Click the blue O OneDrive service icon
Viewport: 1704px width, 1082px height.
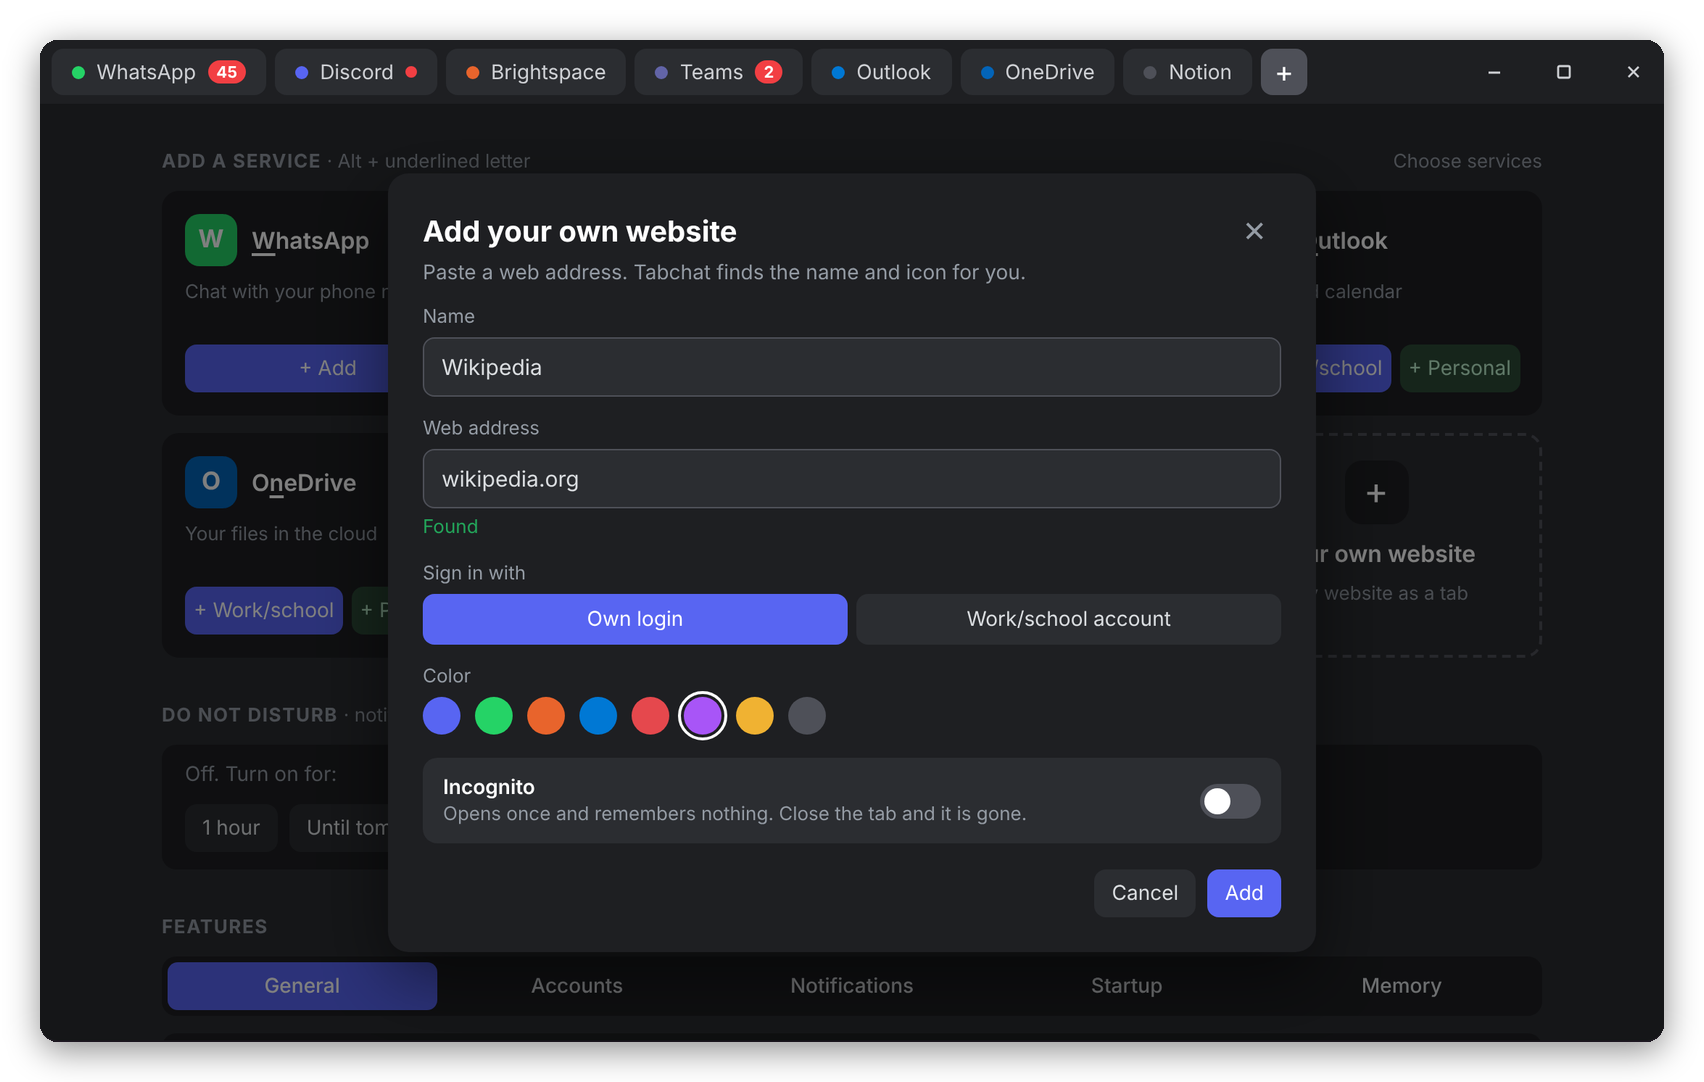coord(211,482)
